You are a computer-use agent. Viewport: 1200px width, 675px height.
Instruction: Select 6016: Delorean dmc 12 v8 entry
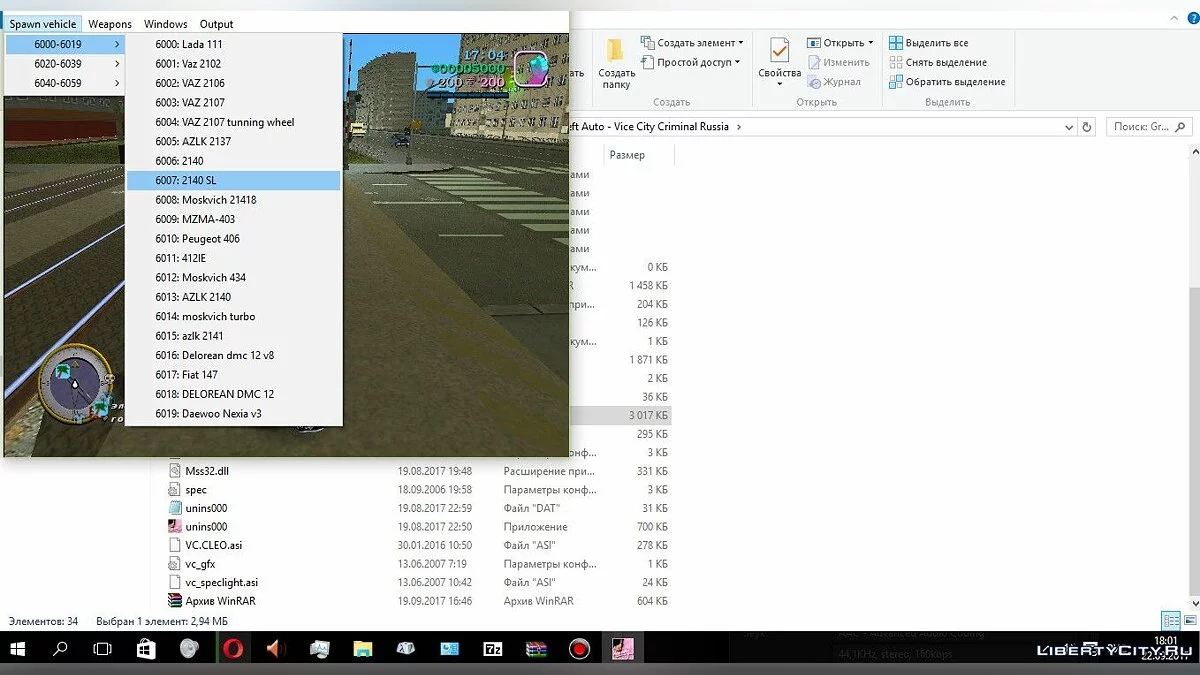click(228, 355)
